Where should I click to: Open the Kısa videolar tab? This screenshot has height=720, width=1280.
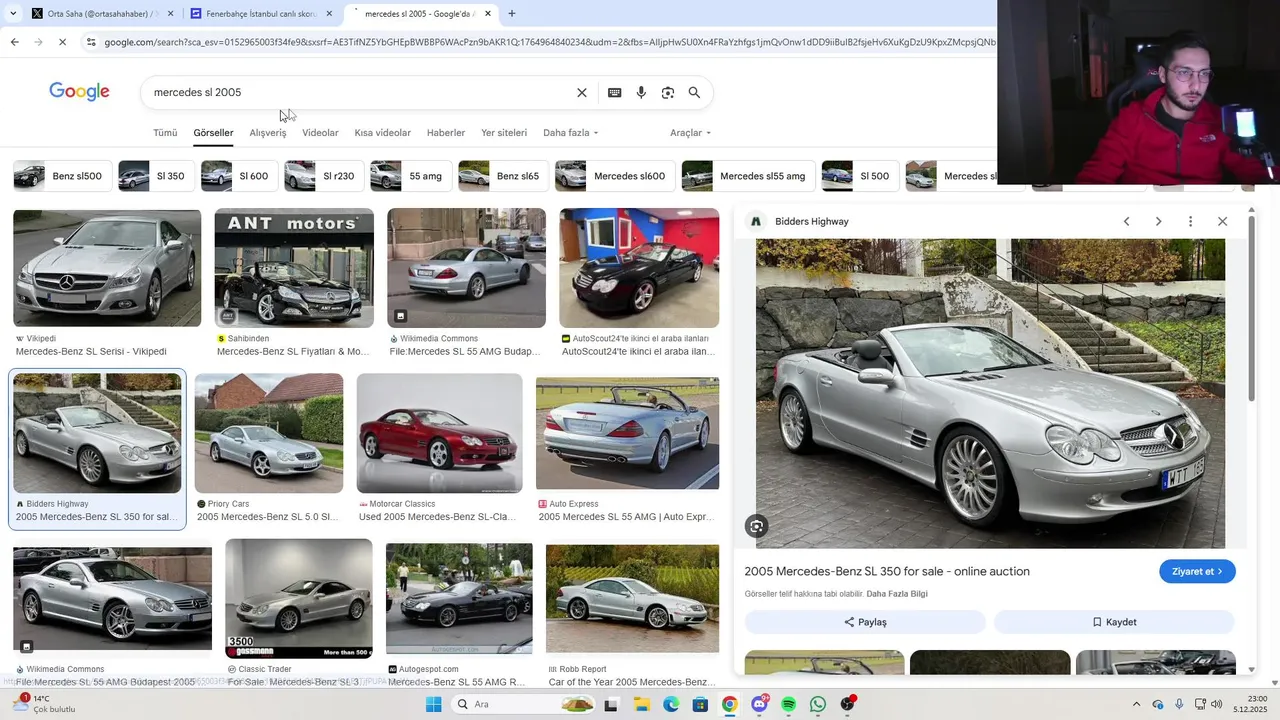(x=382, y=132)
